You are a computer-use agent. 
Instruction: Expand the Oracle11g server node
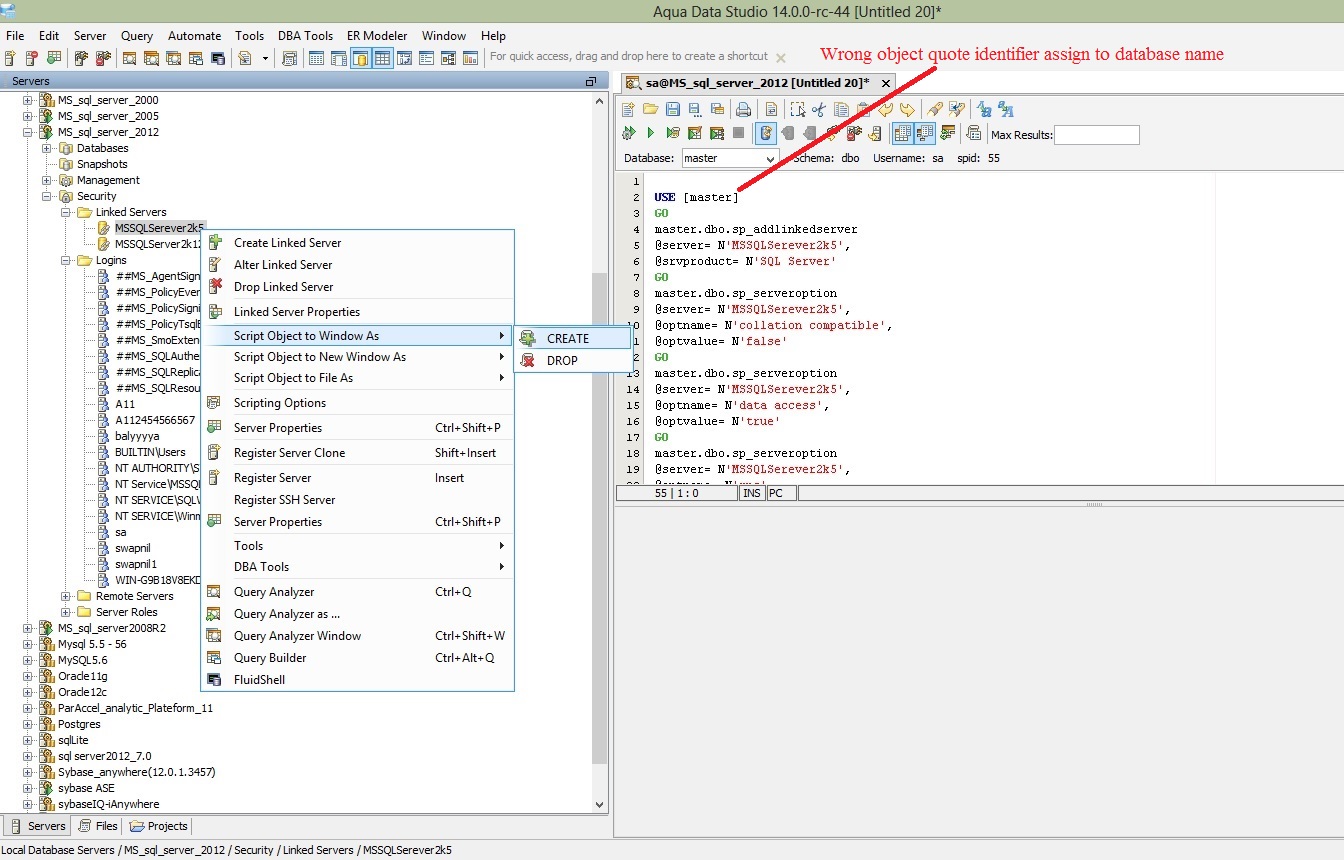pos(28,676)
